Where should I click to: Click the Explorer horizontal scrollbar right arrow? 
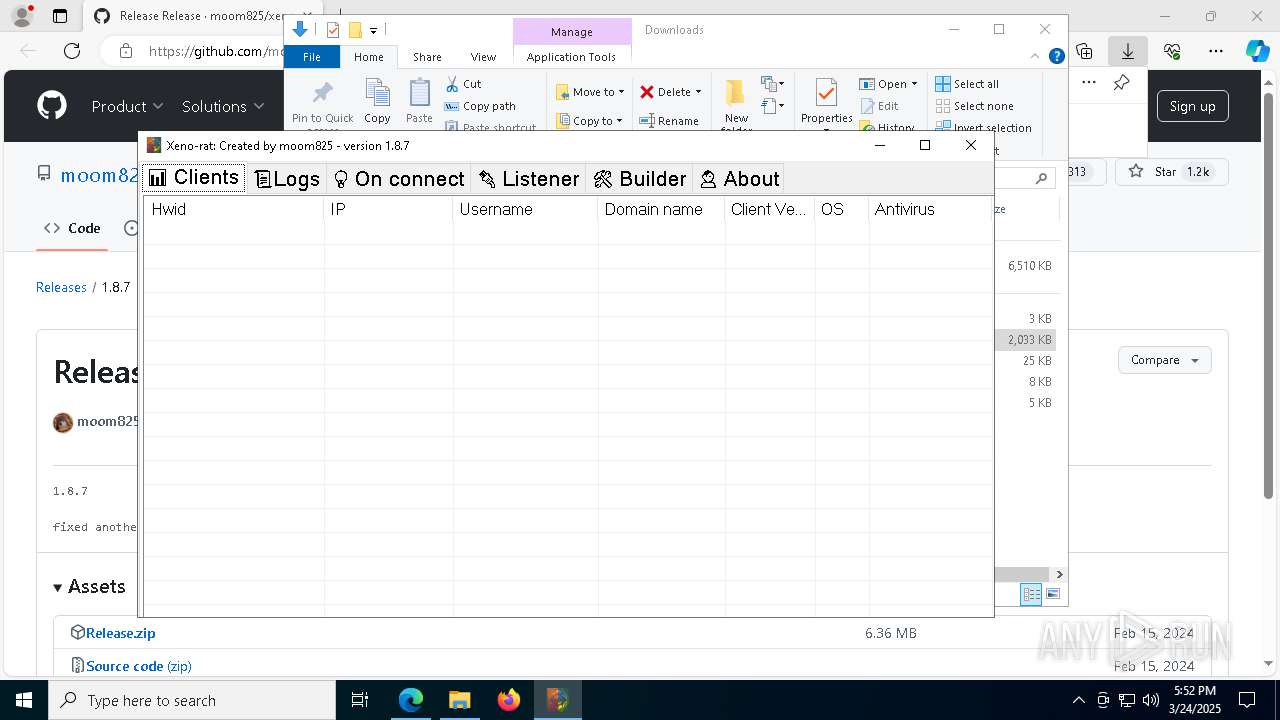[x=1059, y=574]
